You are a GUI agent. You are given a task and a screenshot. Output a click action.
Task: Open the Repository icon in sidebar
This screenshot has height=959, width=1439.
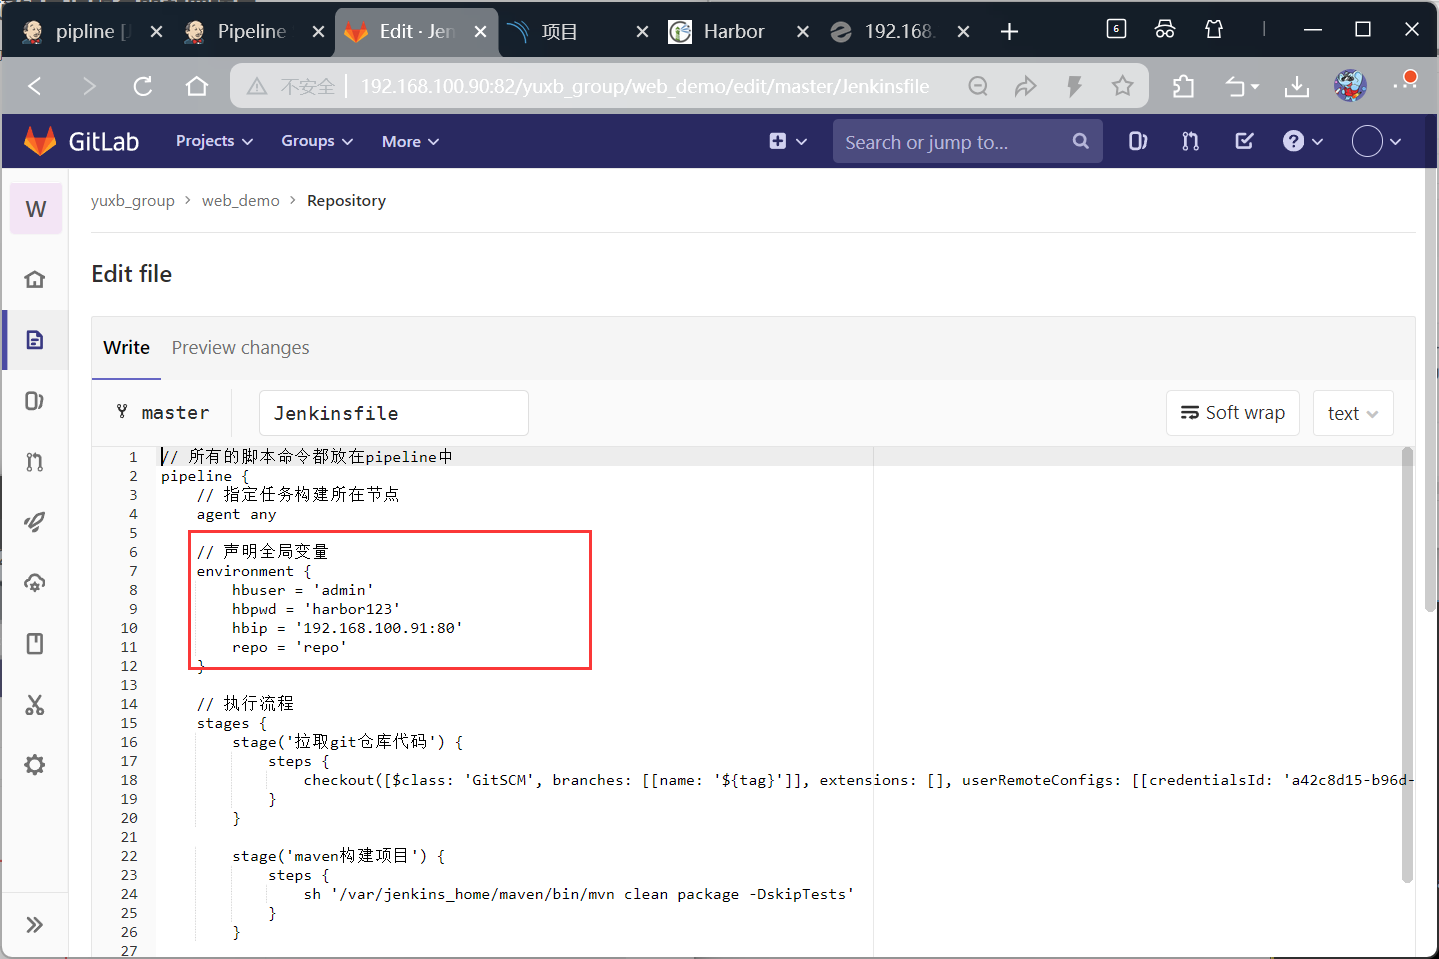[35, 340]
